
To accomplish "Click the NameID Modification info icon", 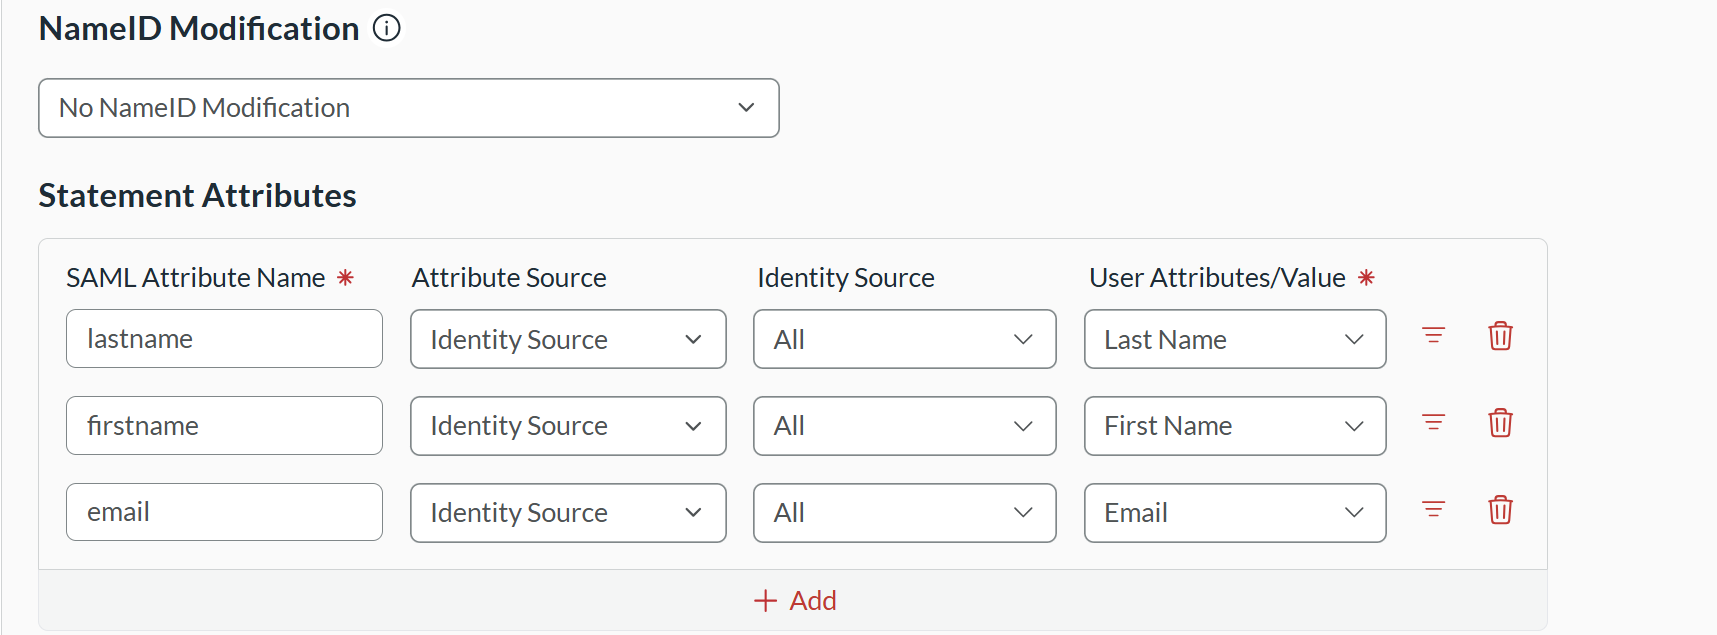I will pyautogui.click(x=387, y=28).
